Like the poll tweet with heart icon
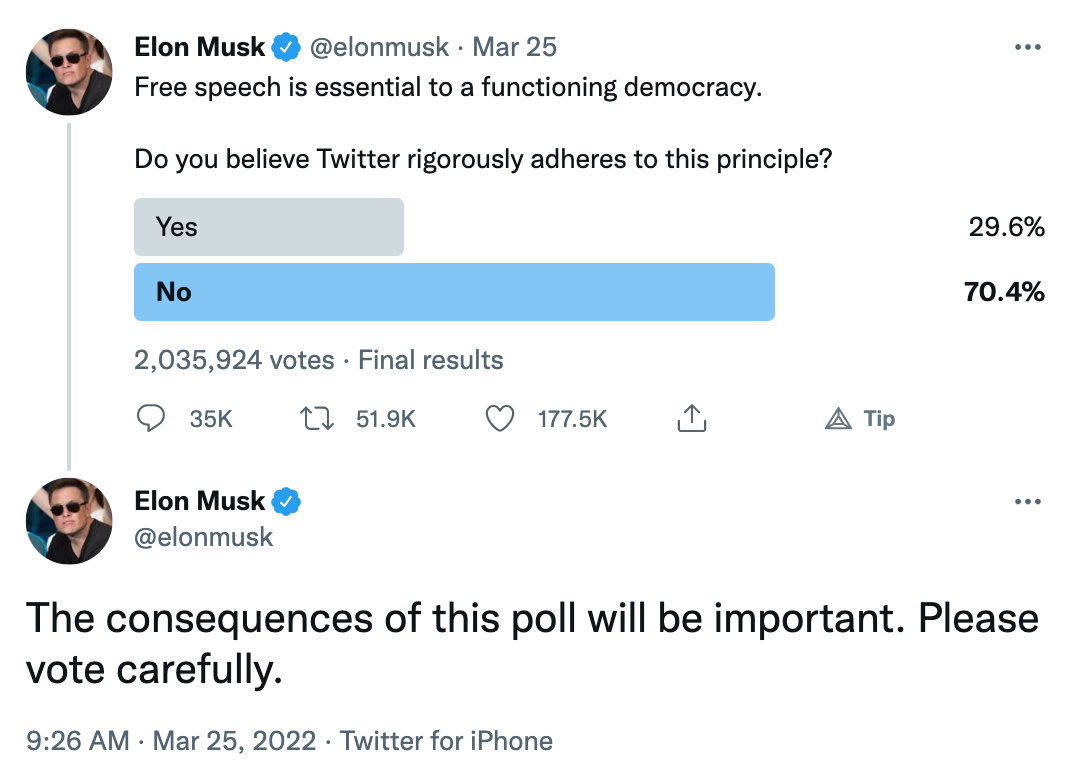Image resolution: width=1070 pixels, height=778 pixels. [499, 418]
